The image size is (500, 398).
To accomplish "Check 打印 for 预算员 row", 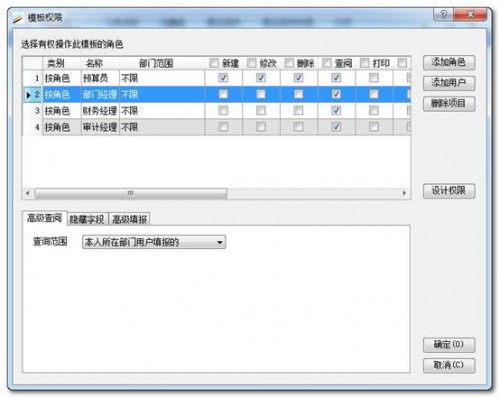I will pos(374,78).
